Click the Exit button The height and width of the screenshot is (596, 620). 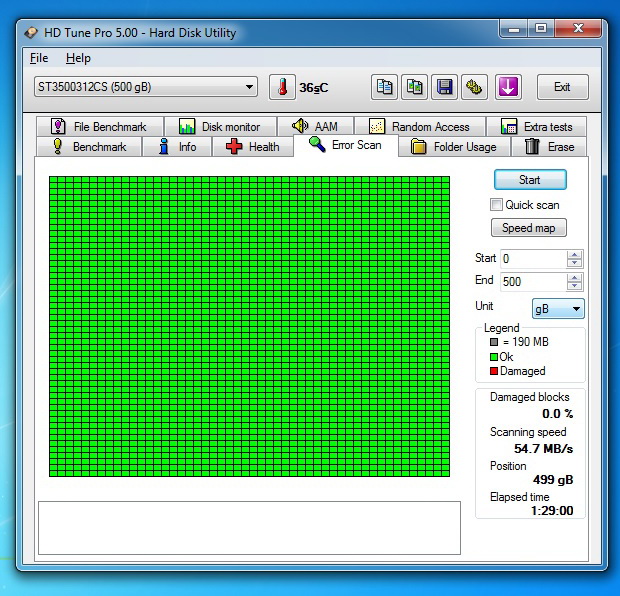pyautogui.click(x=562, y=87)
